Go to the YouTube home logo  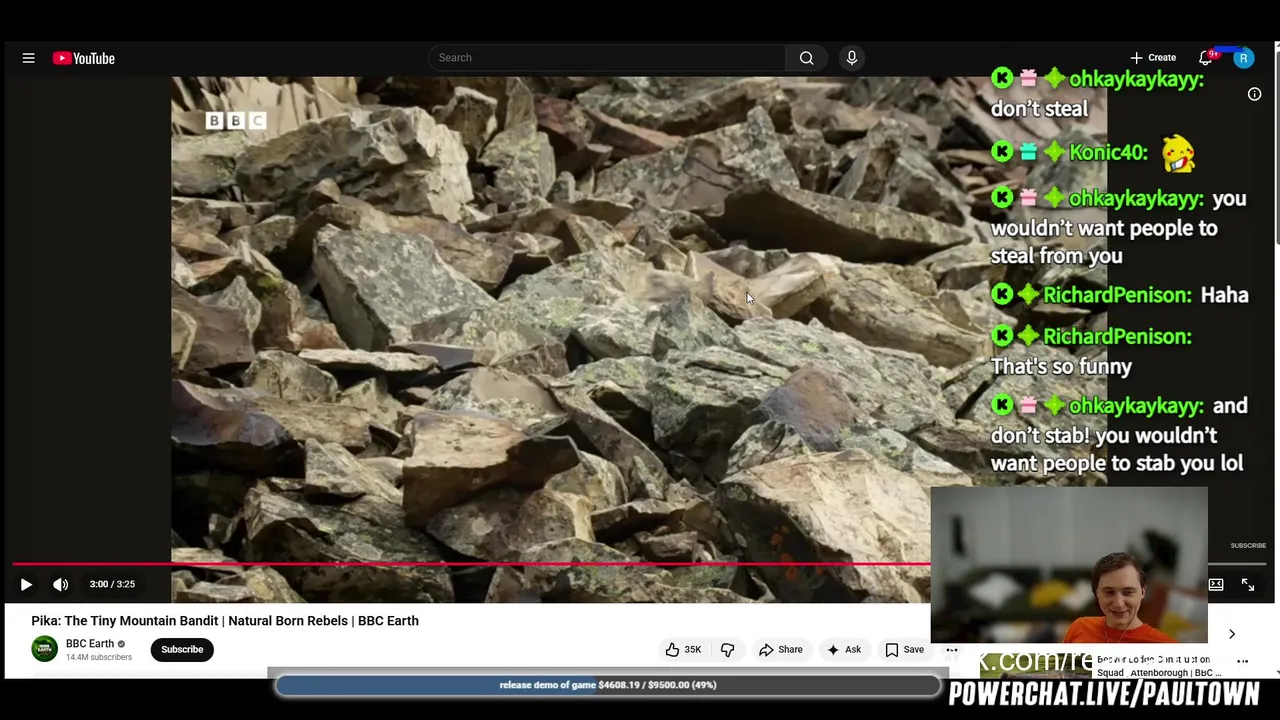point(84,58)
